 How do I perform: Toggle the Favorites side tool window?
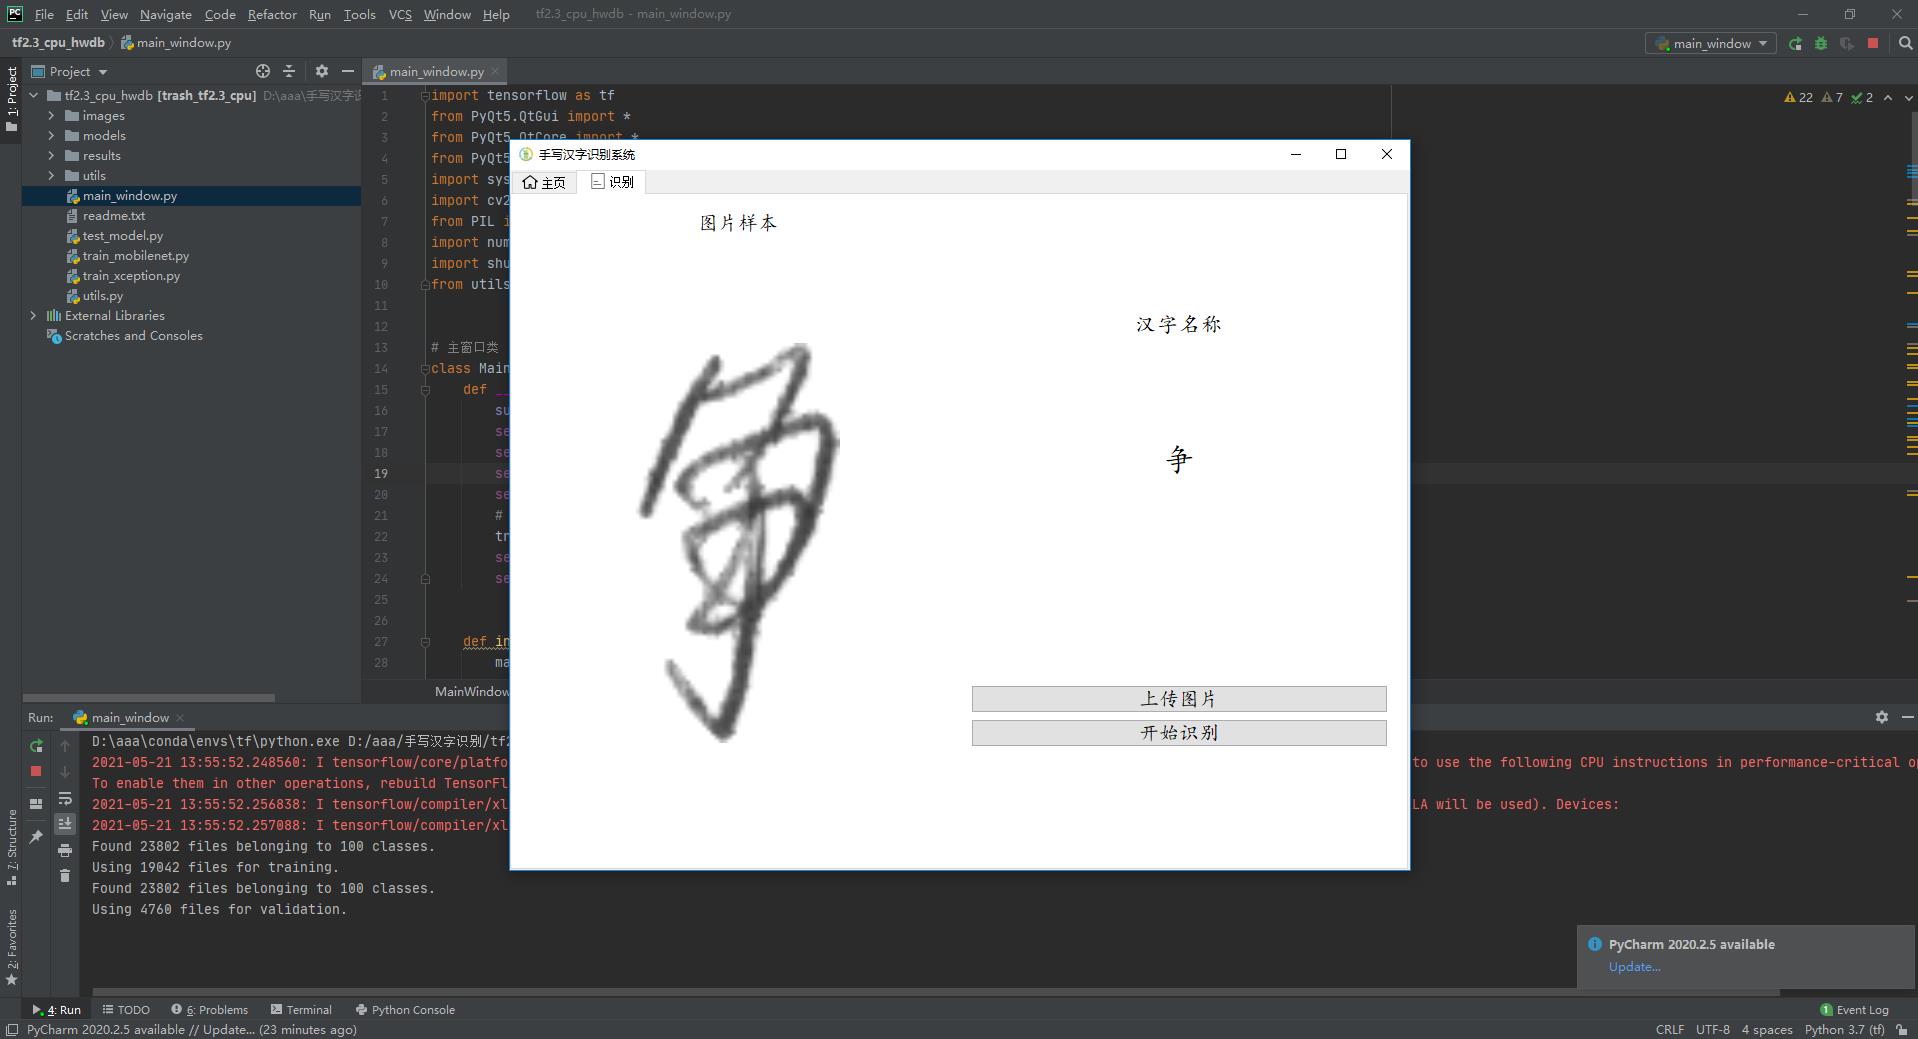click(11, 946)
